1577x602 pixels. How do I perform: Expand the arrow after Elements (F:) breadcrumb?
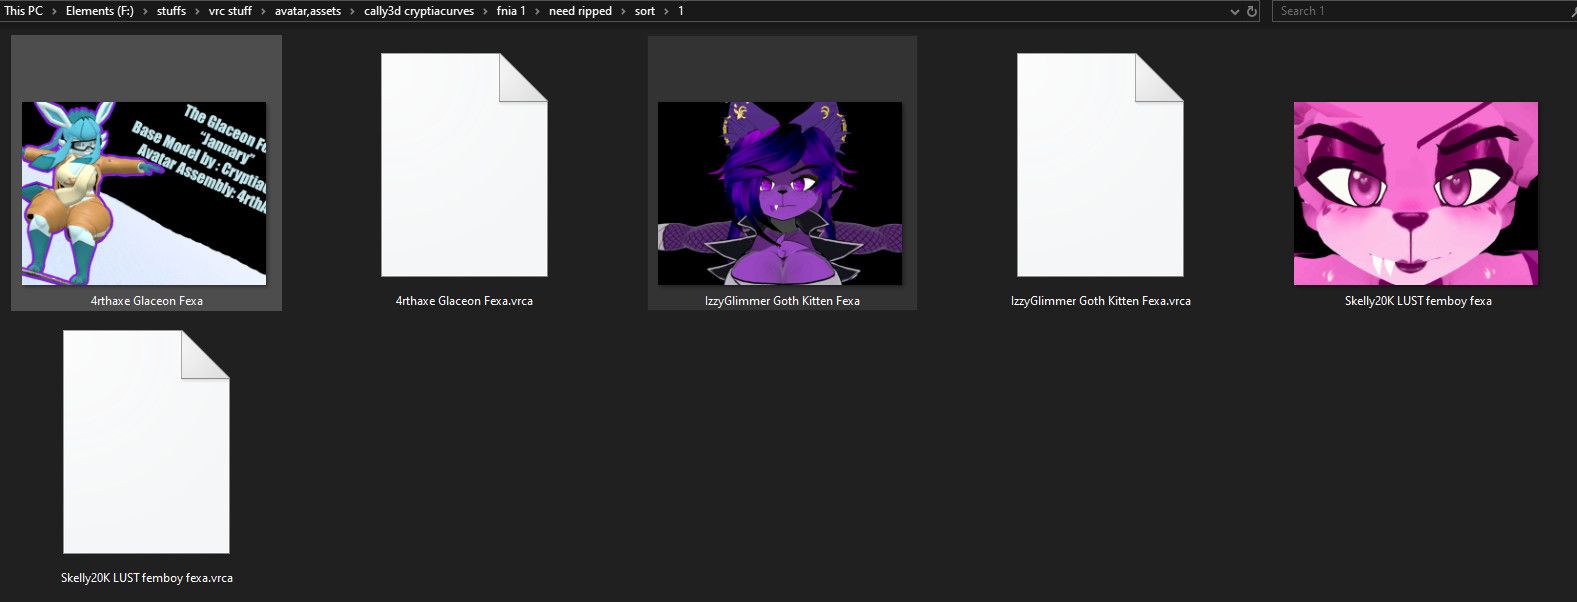tap(146, 11)
